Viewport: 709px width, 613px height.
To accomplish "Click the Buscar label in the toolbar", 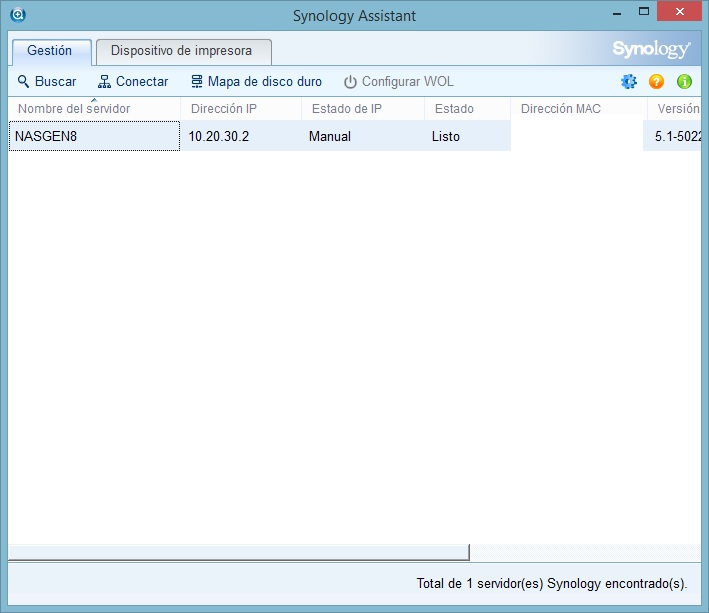I will point(56,81).
